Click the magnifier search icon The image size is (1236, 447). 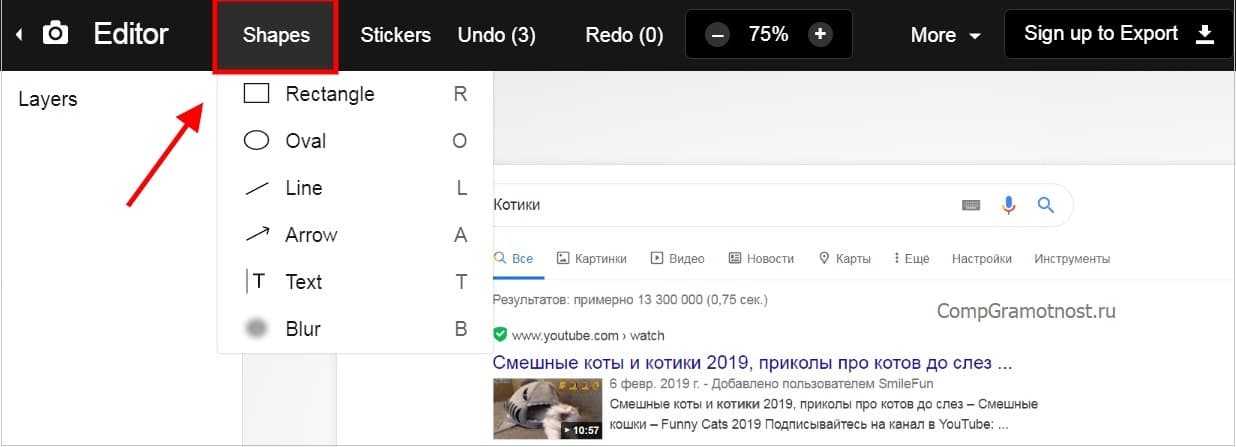1046,205
